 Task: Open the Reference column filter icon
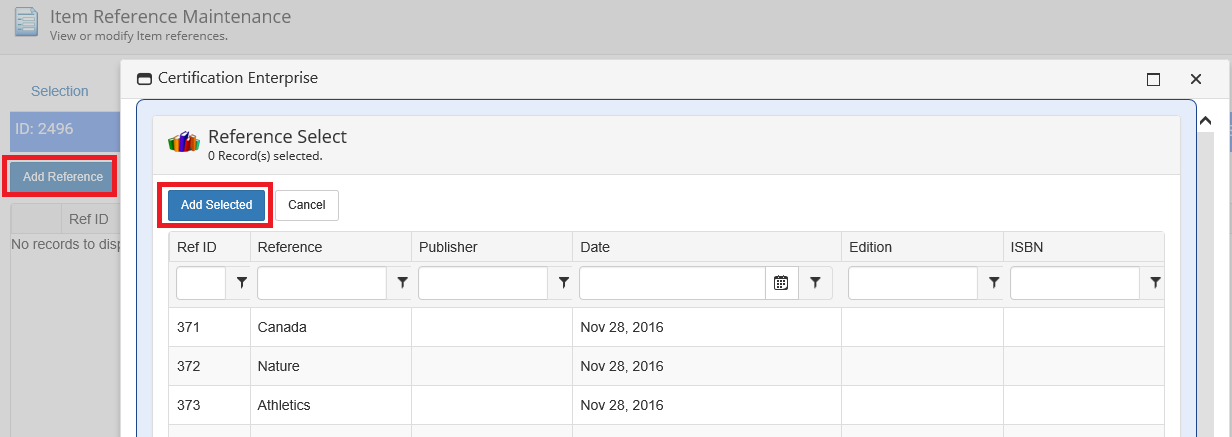[402, 284]
